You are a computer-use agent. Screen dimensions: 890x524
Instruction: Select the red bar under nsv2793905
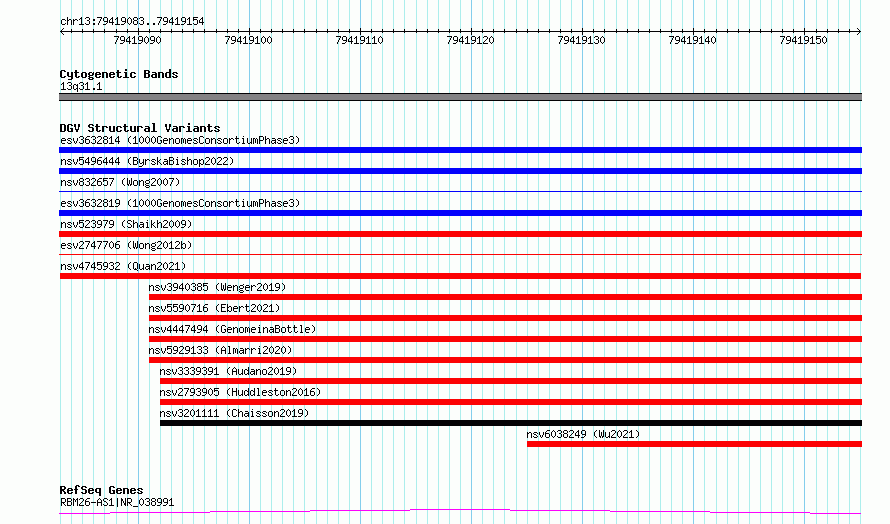click(x=511, y=403)
